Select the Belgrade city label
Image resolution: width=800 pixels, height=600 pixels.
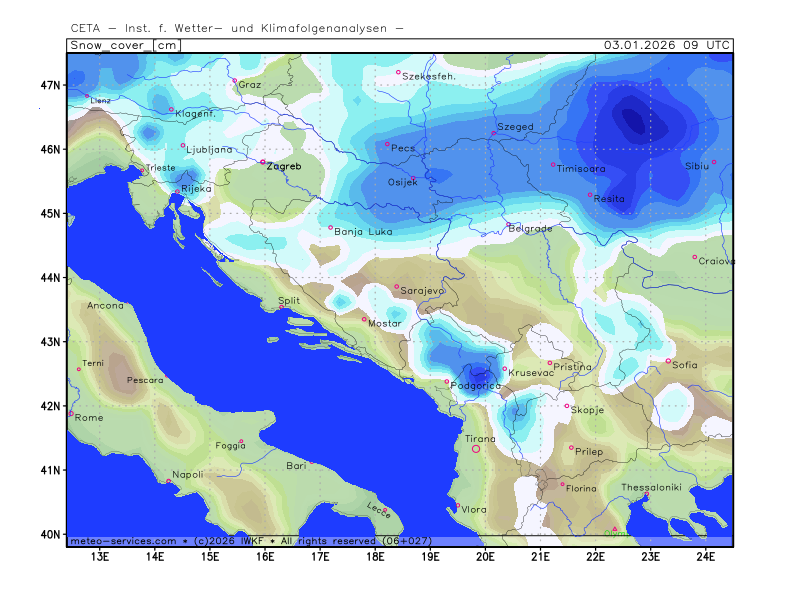tap(531, 228)
